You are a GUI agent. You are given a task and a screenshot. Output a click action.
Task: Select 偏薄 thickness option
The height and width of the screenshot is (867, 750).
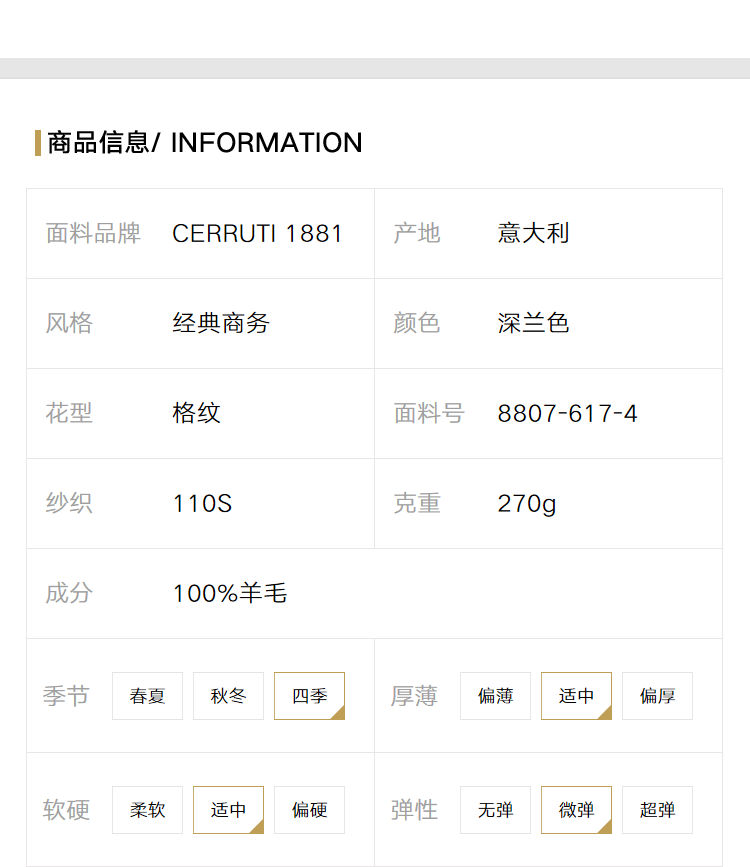(496, 696)
